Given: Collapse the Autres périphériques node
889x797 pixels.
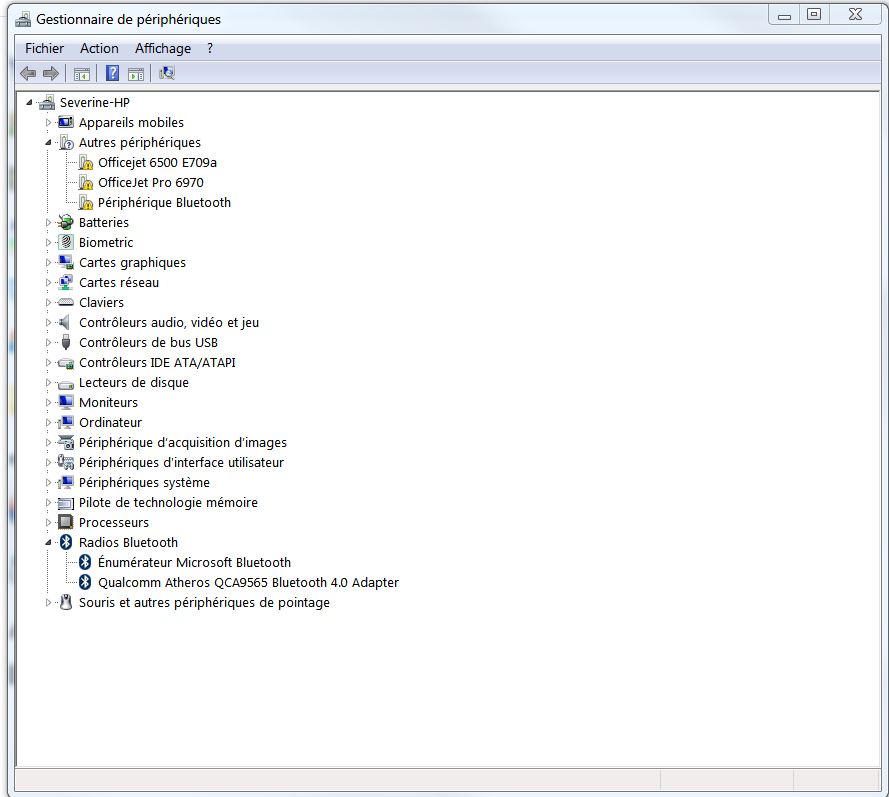Looking at the screenshot, I should (47, 142).
